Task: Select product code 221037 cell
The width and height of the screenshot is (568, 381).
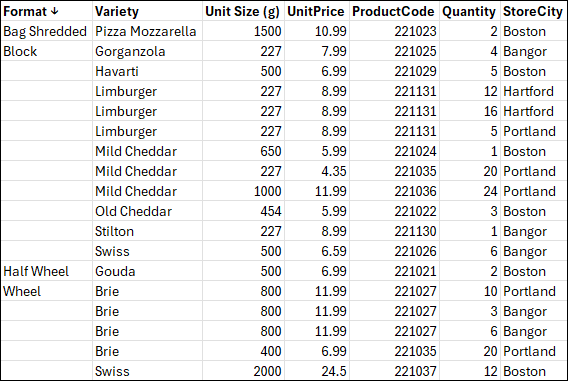Action: [x=394, y=371]
